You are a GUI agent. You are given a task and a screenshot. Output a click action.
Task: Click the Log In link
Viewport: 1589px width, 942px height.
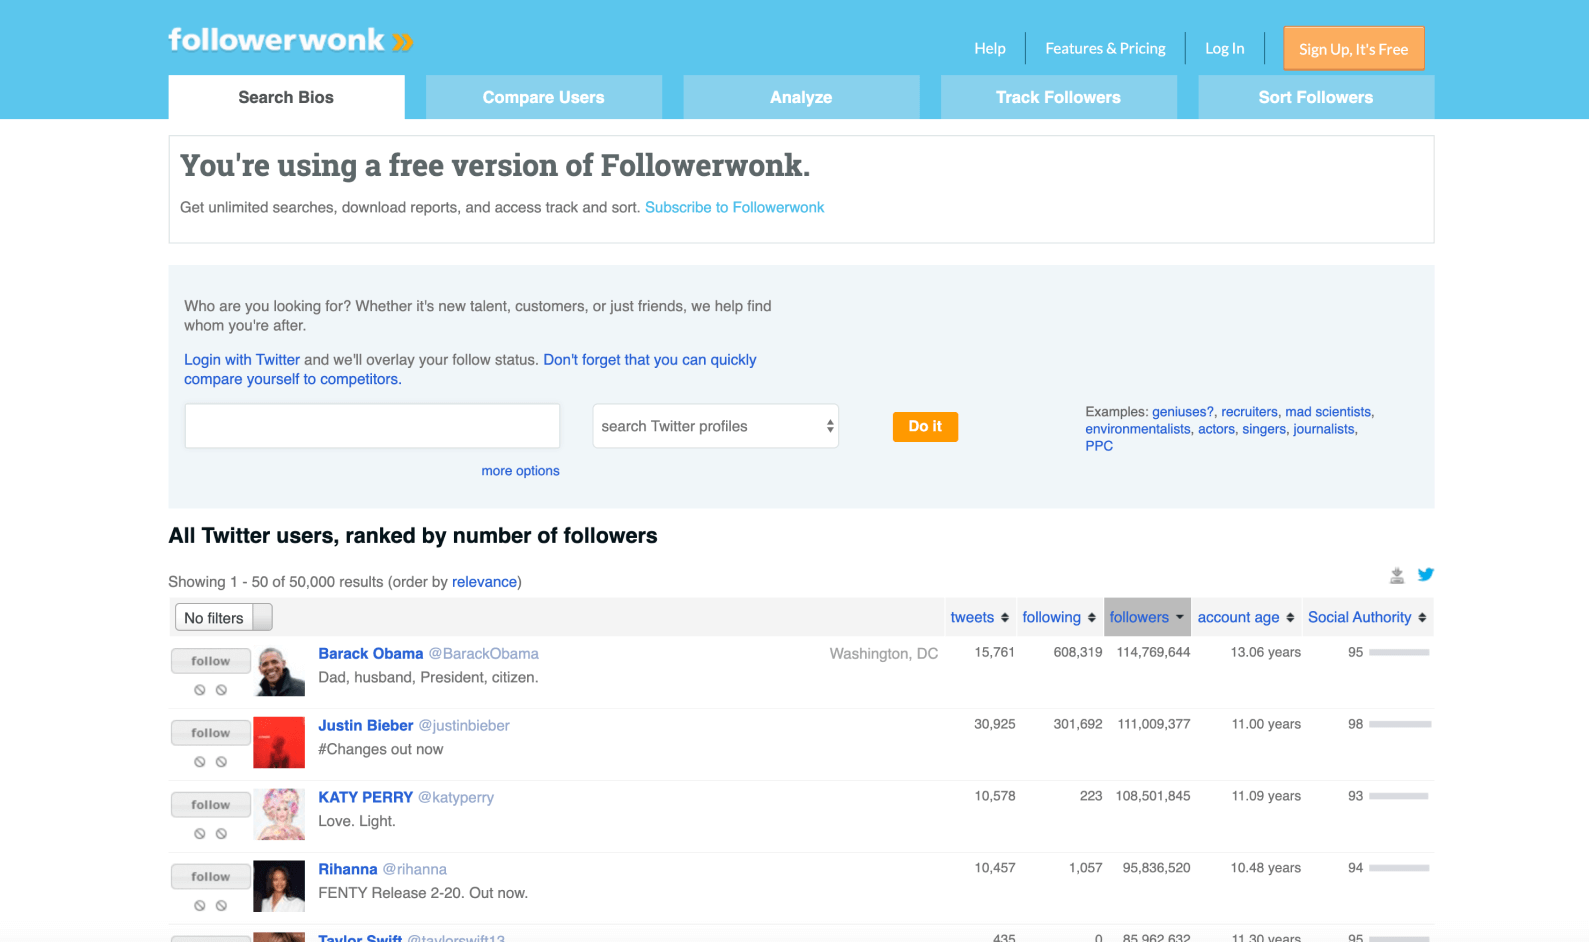coord(1225,48)
